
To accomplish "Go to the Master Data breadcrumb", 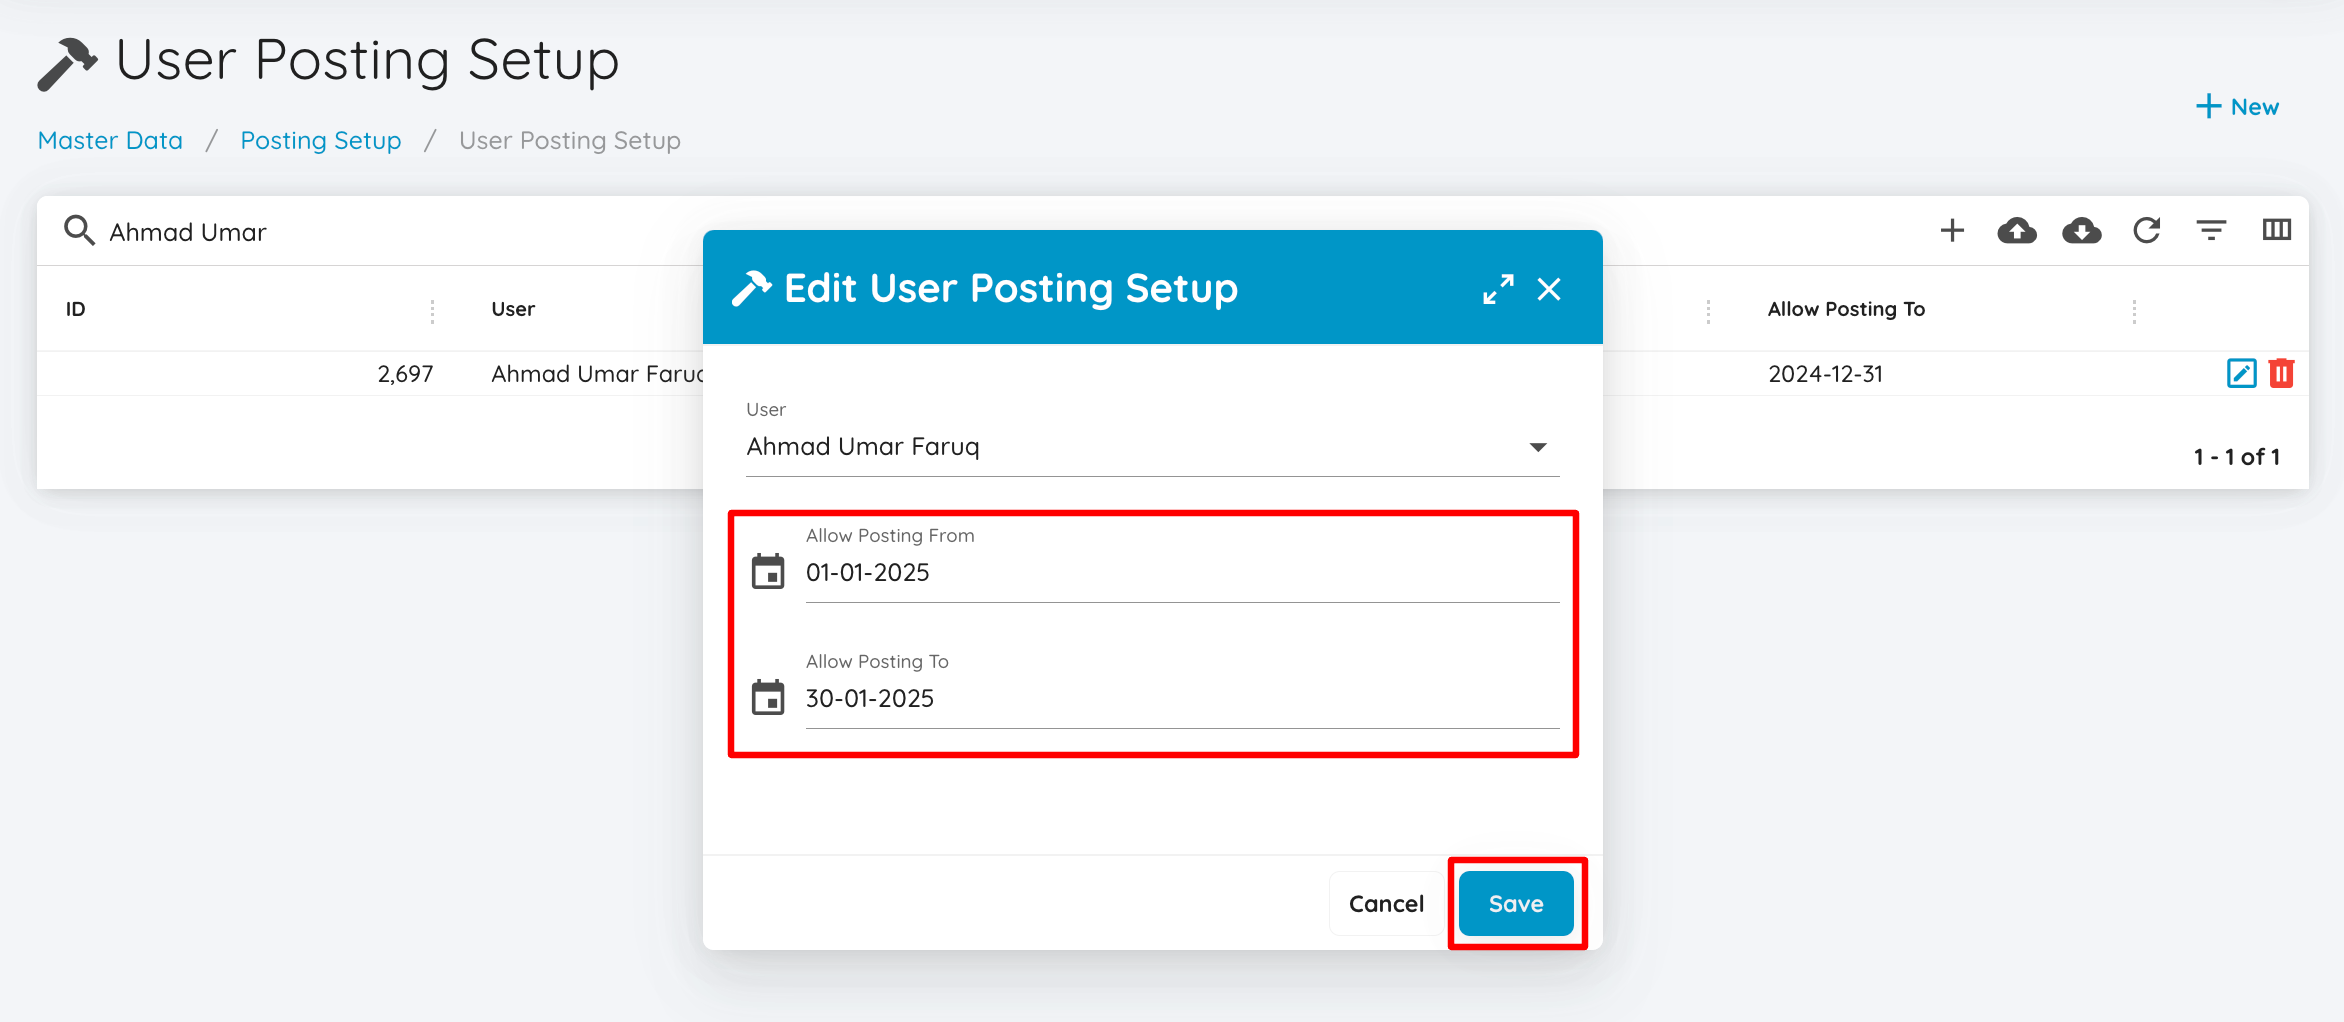I will pos(110,141).
